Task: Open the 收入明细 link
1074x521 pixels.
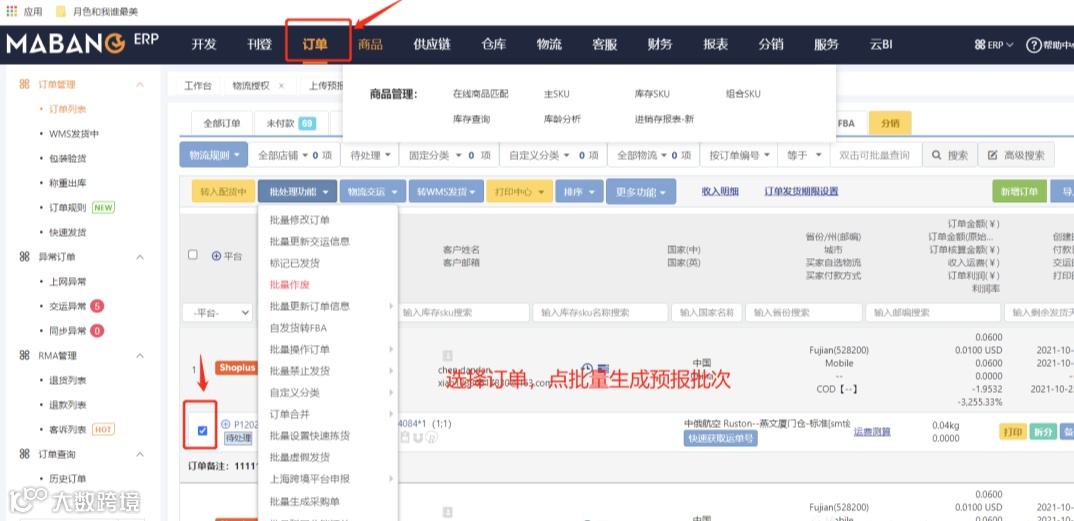Action: (x=720, y=192)
